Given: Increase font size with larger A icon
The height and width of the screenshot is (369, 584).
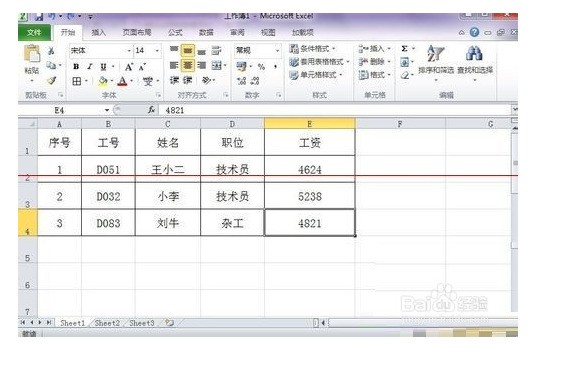Looking at the screenshot, I should (x=129, y=67).
